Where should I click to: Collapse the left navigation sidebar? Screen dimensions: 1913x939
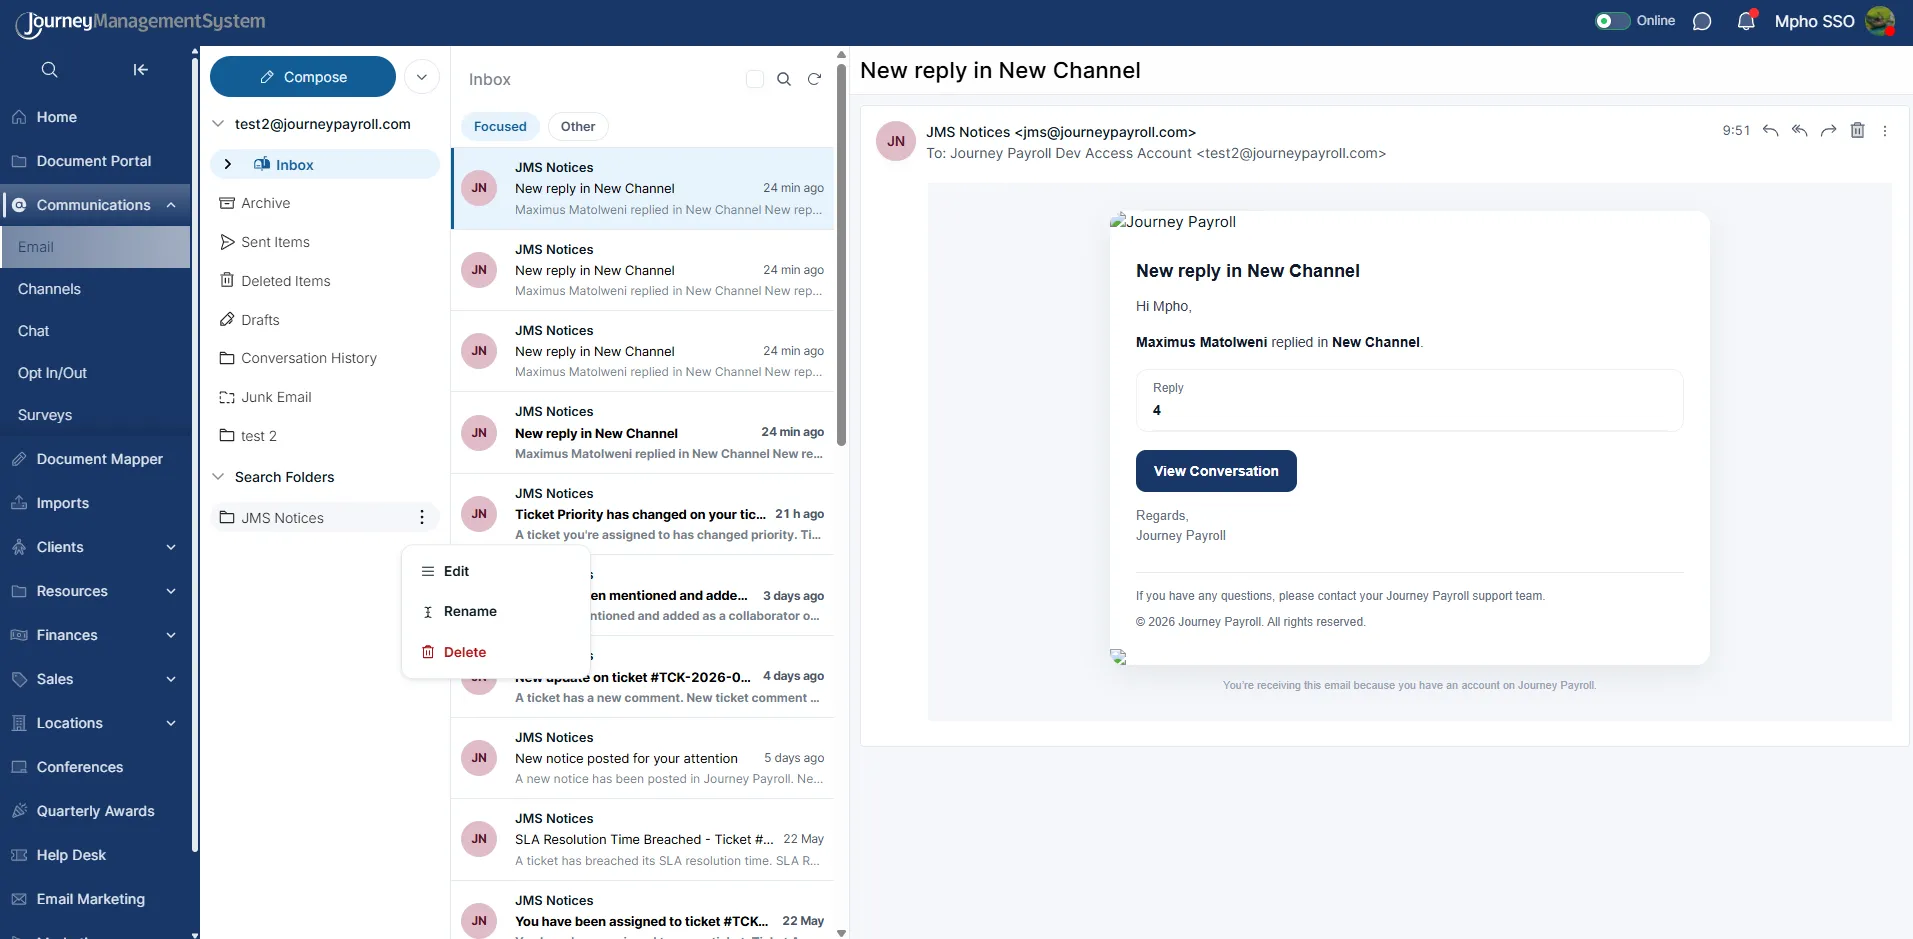coord(141,70)
